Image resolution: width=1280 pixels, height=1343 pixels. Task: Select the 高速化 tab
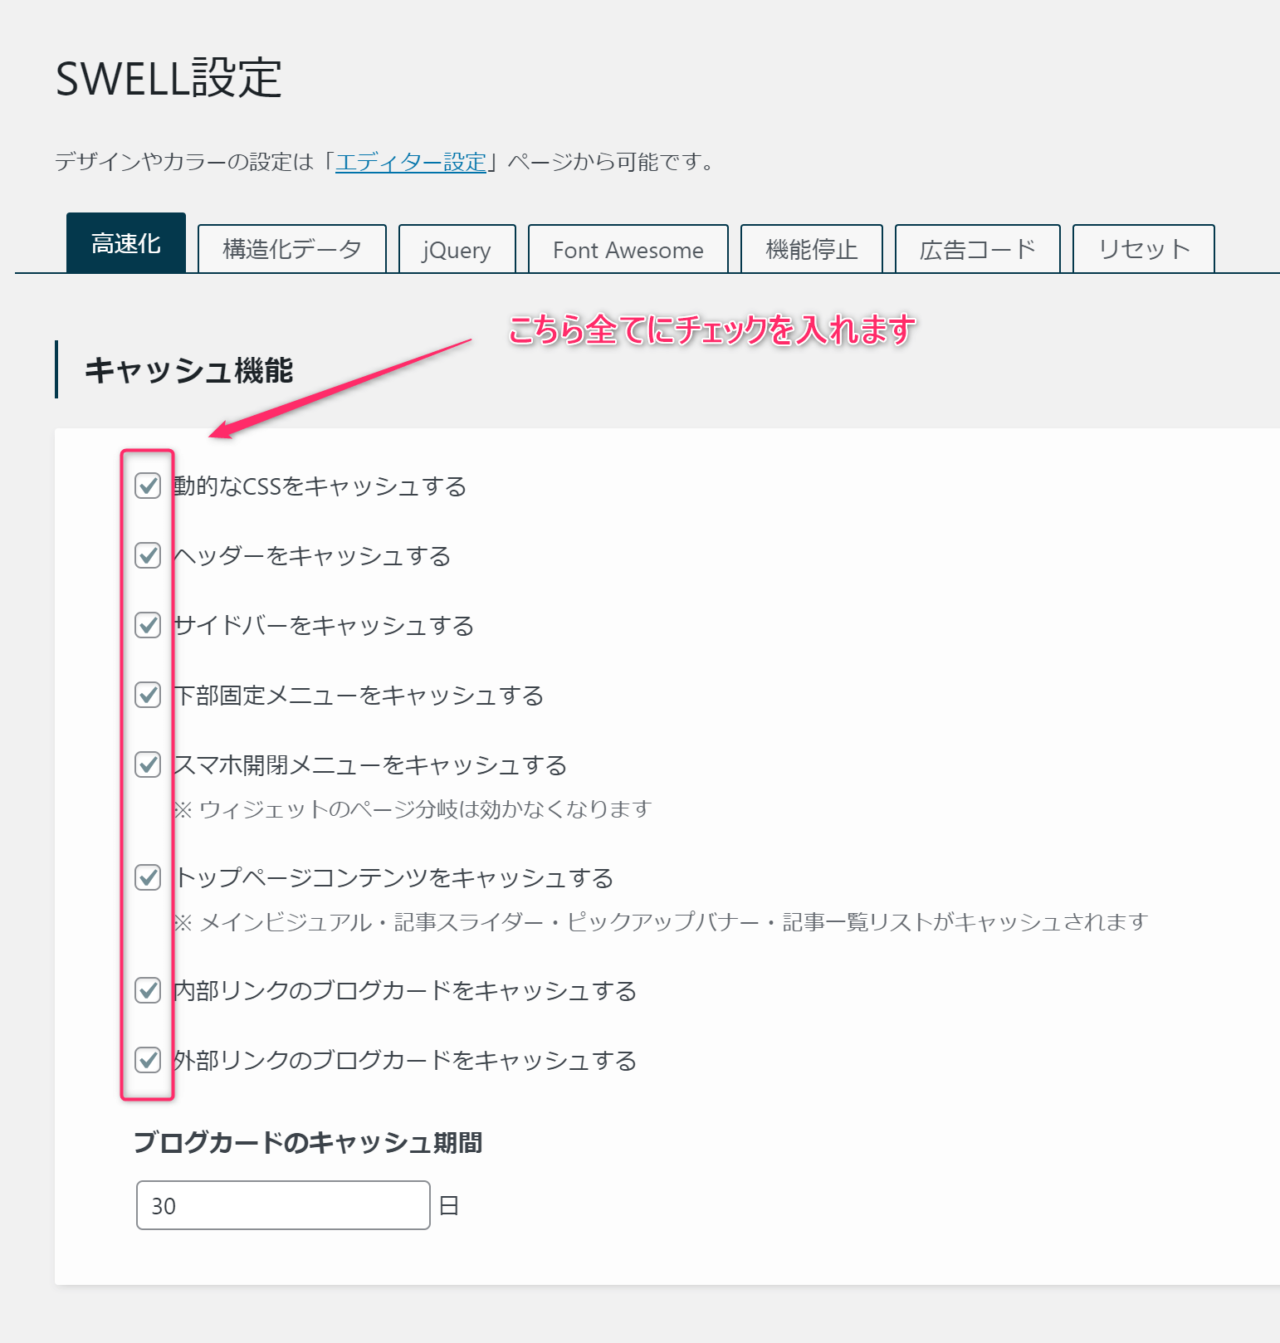click(126, 243)
